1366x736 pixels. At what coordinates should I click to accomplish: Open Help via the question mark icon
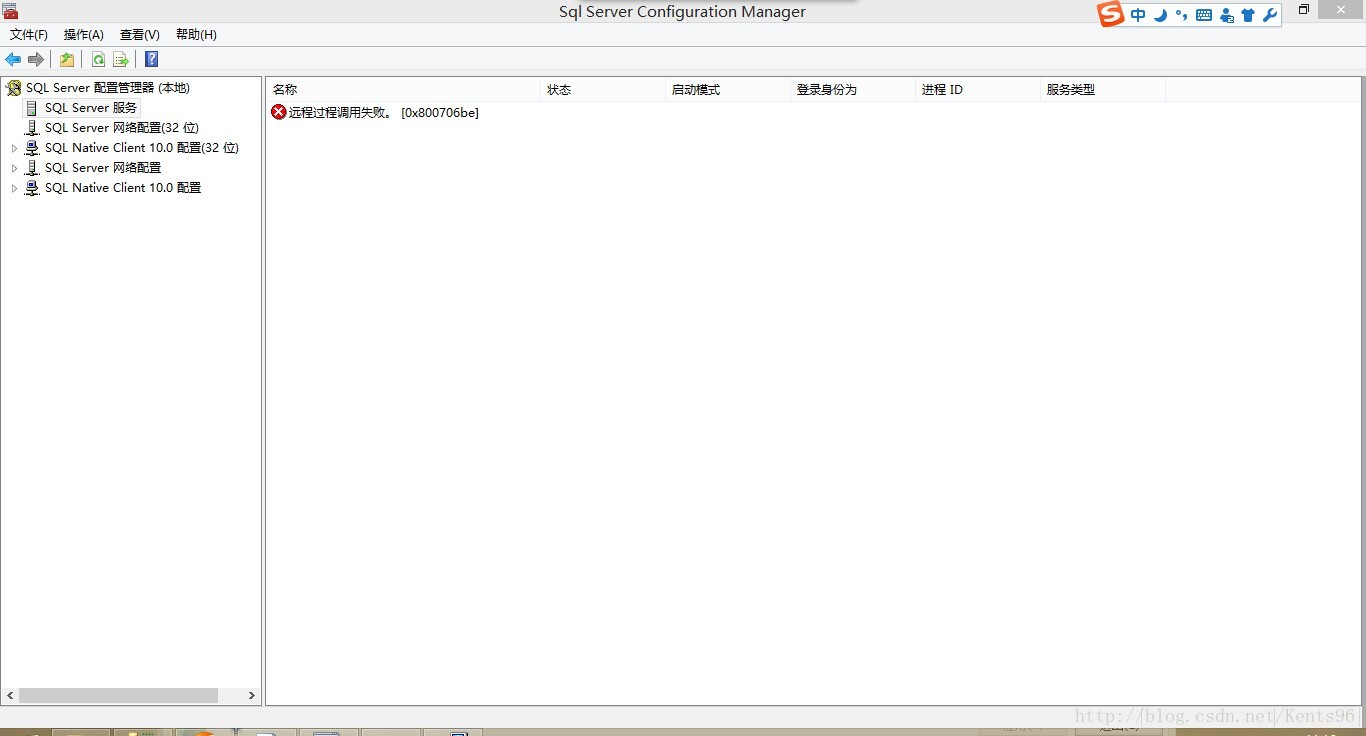(152, 60)
